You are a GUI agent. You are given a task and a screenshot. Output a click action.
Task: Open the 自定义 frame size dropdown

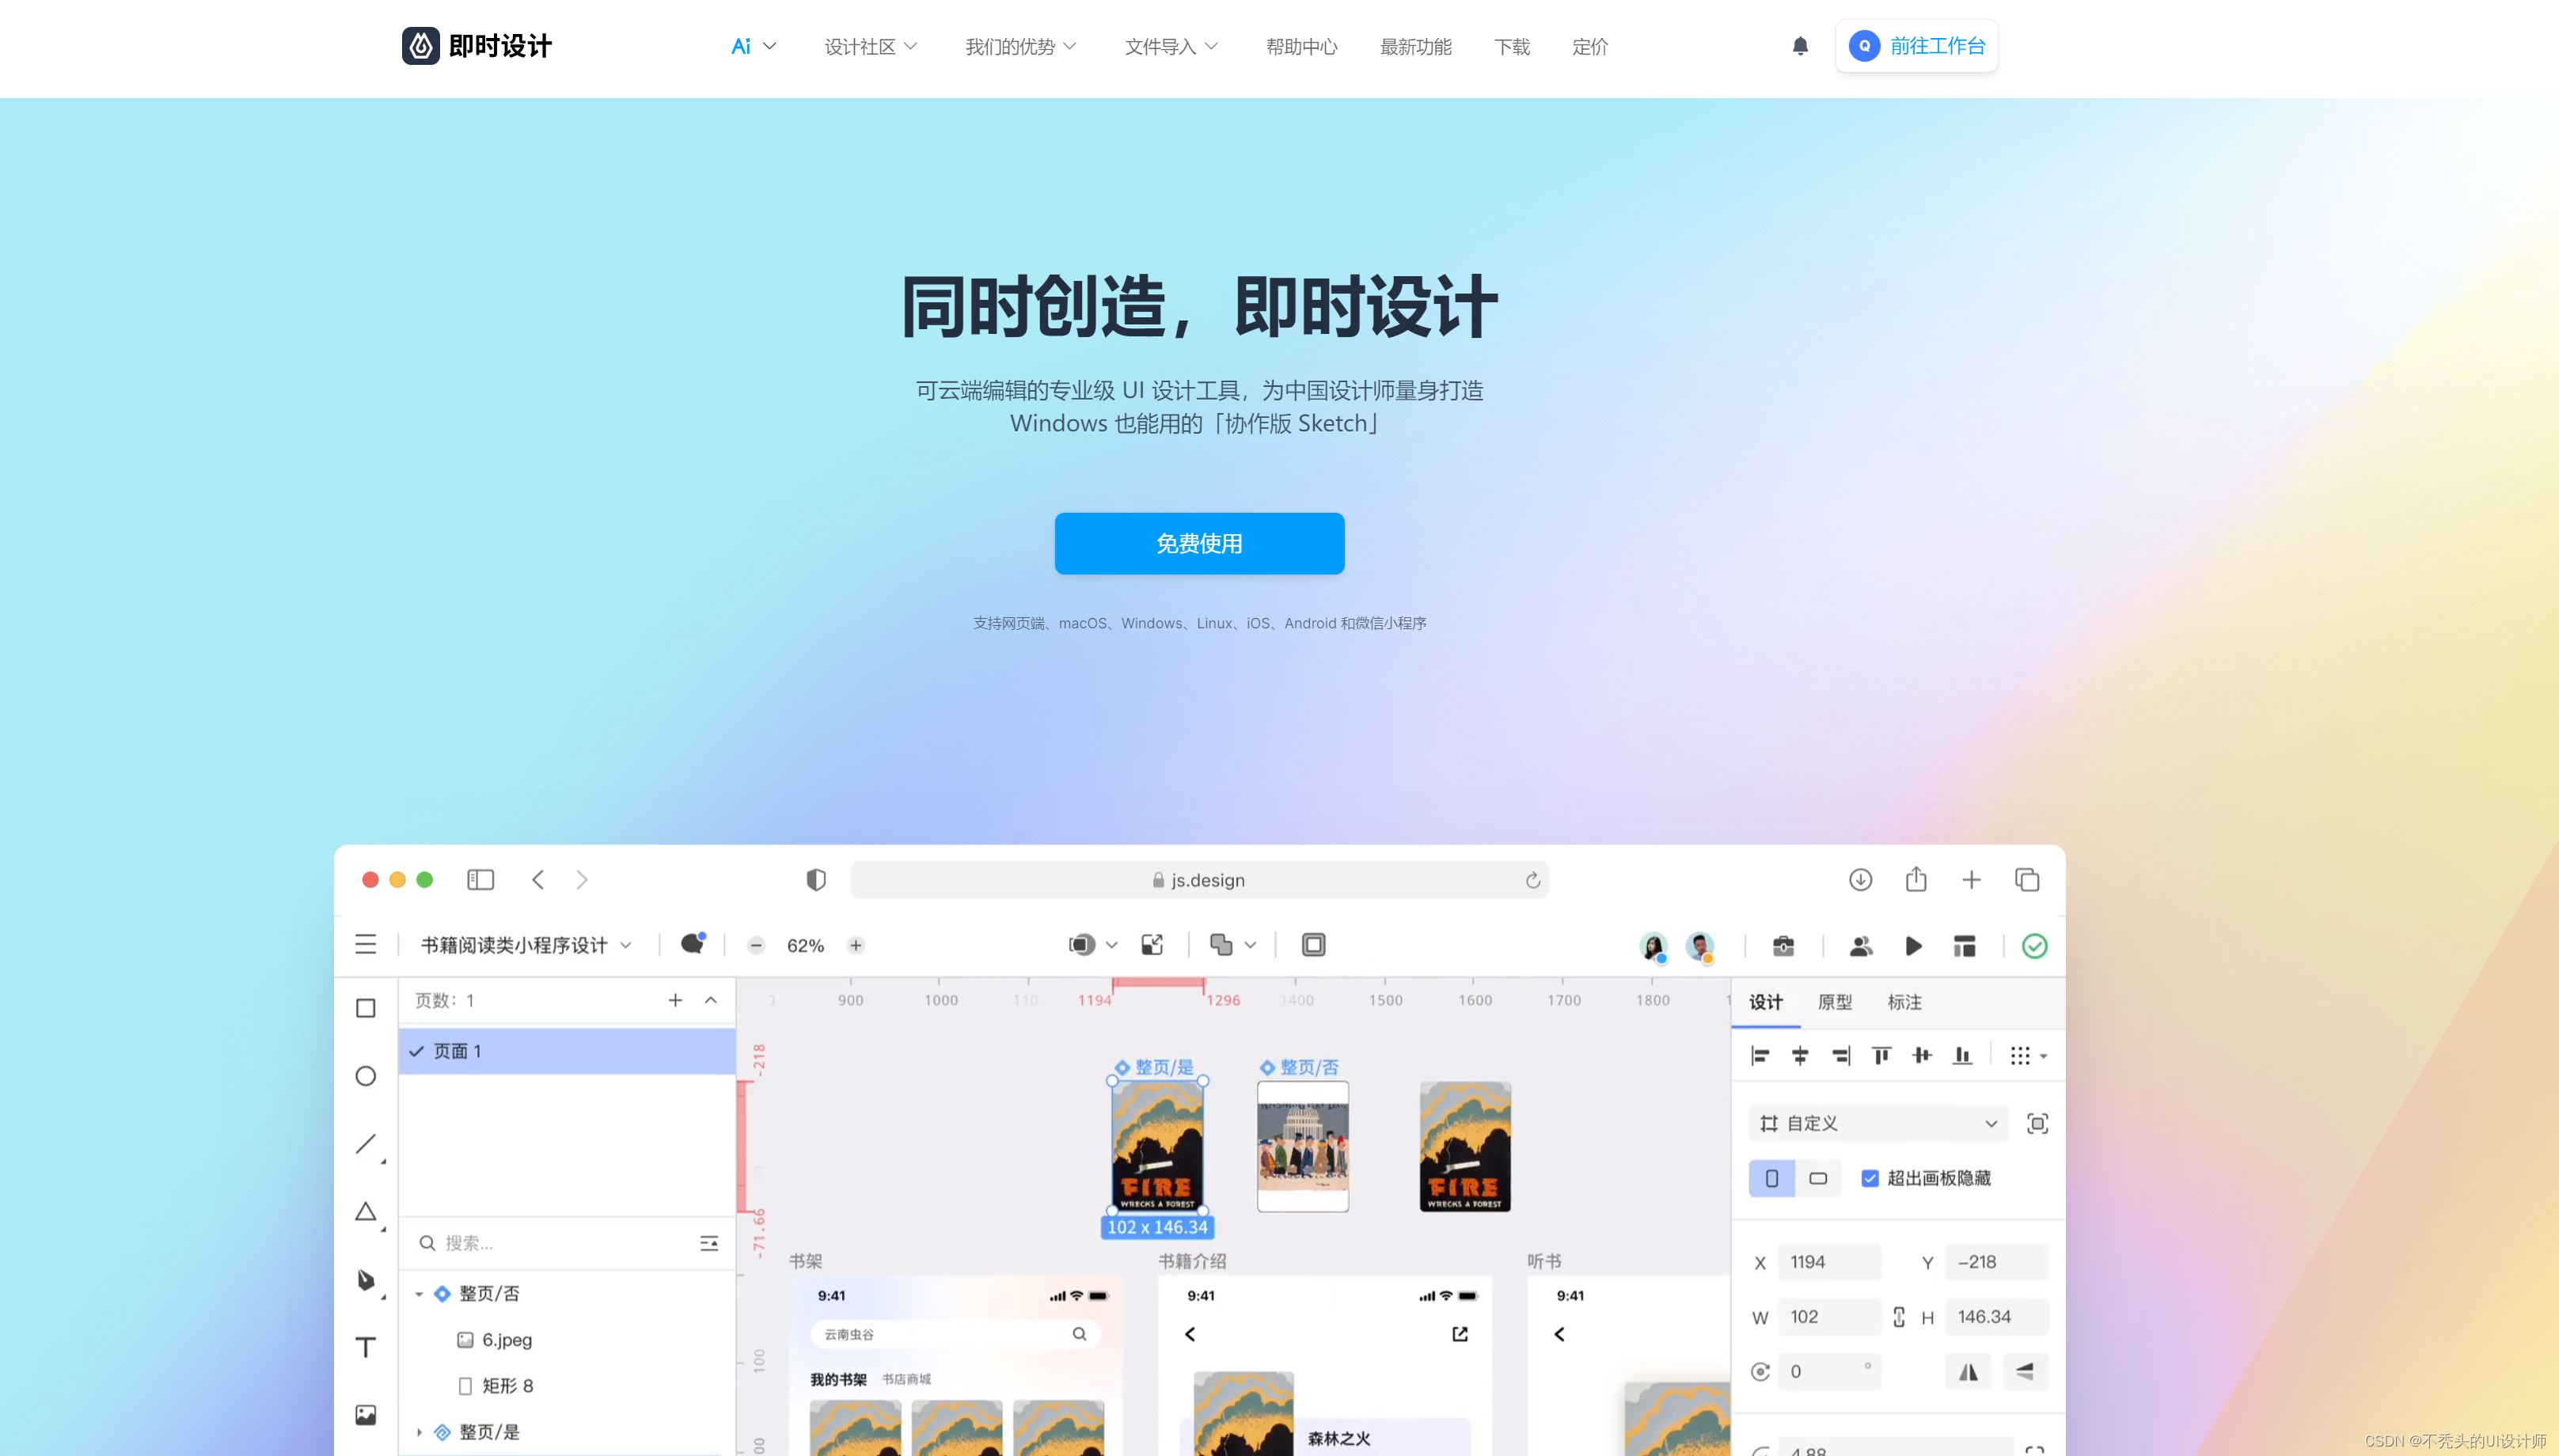[1878, 1123]
